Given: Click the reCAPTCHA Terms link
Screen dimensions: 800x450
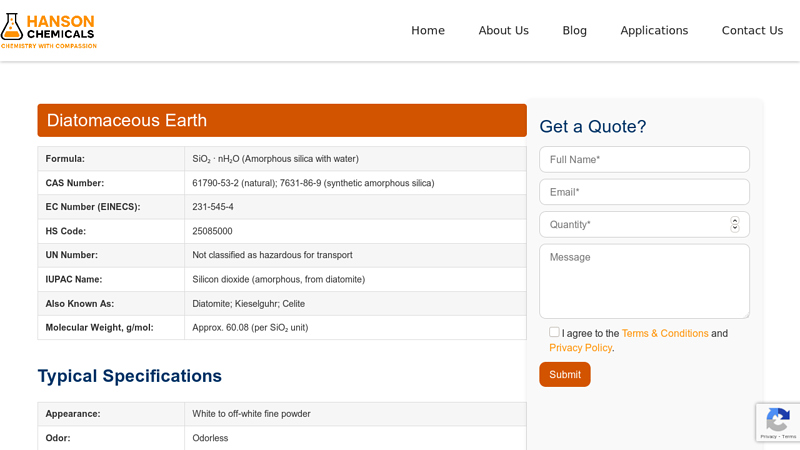Looking at the screenshot, I should pos(789,437).
